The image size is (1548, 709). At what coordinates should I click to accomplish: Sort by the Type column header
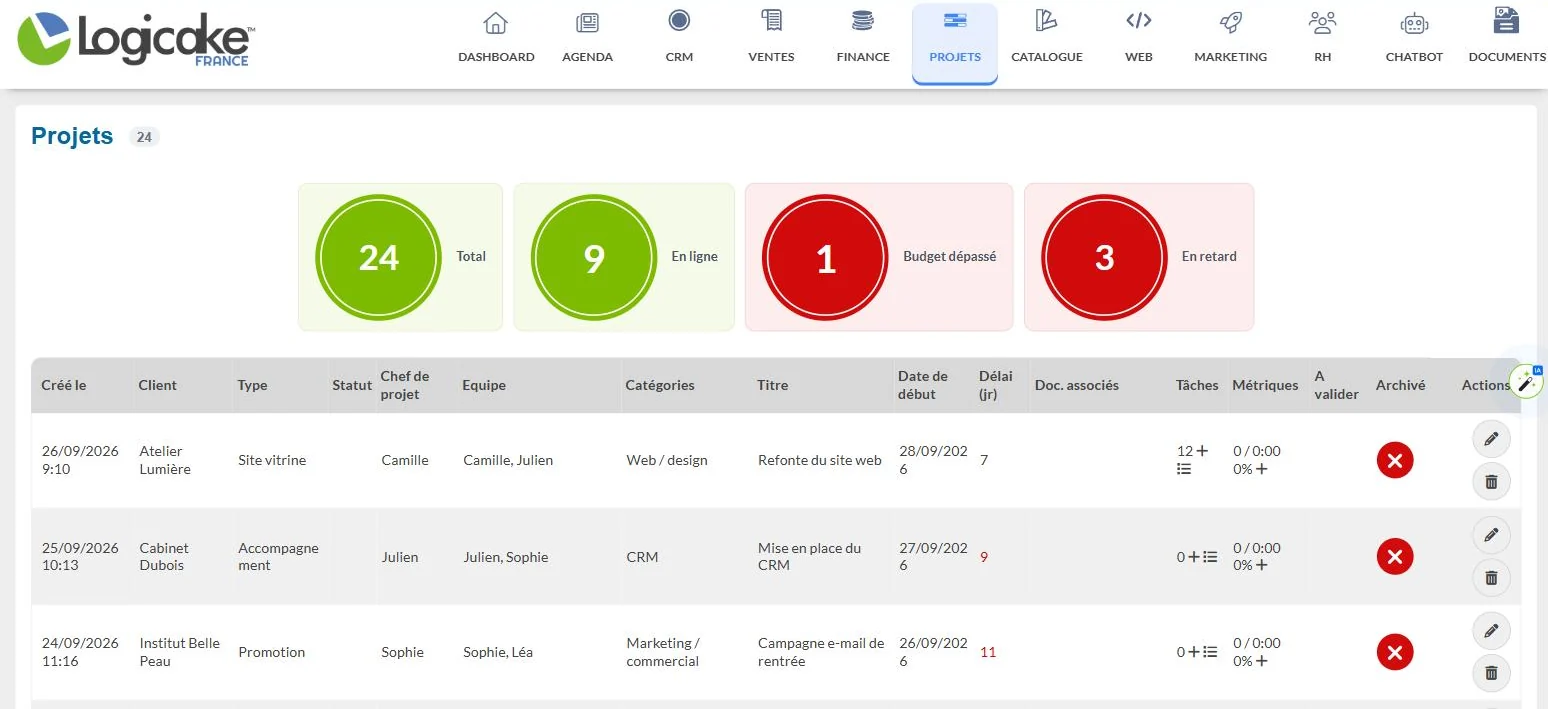point(252,385)
